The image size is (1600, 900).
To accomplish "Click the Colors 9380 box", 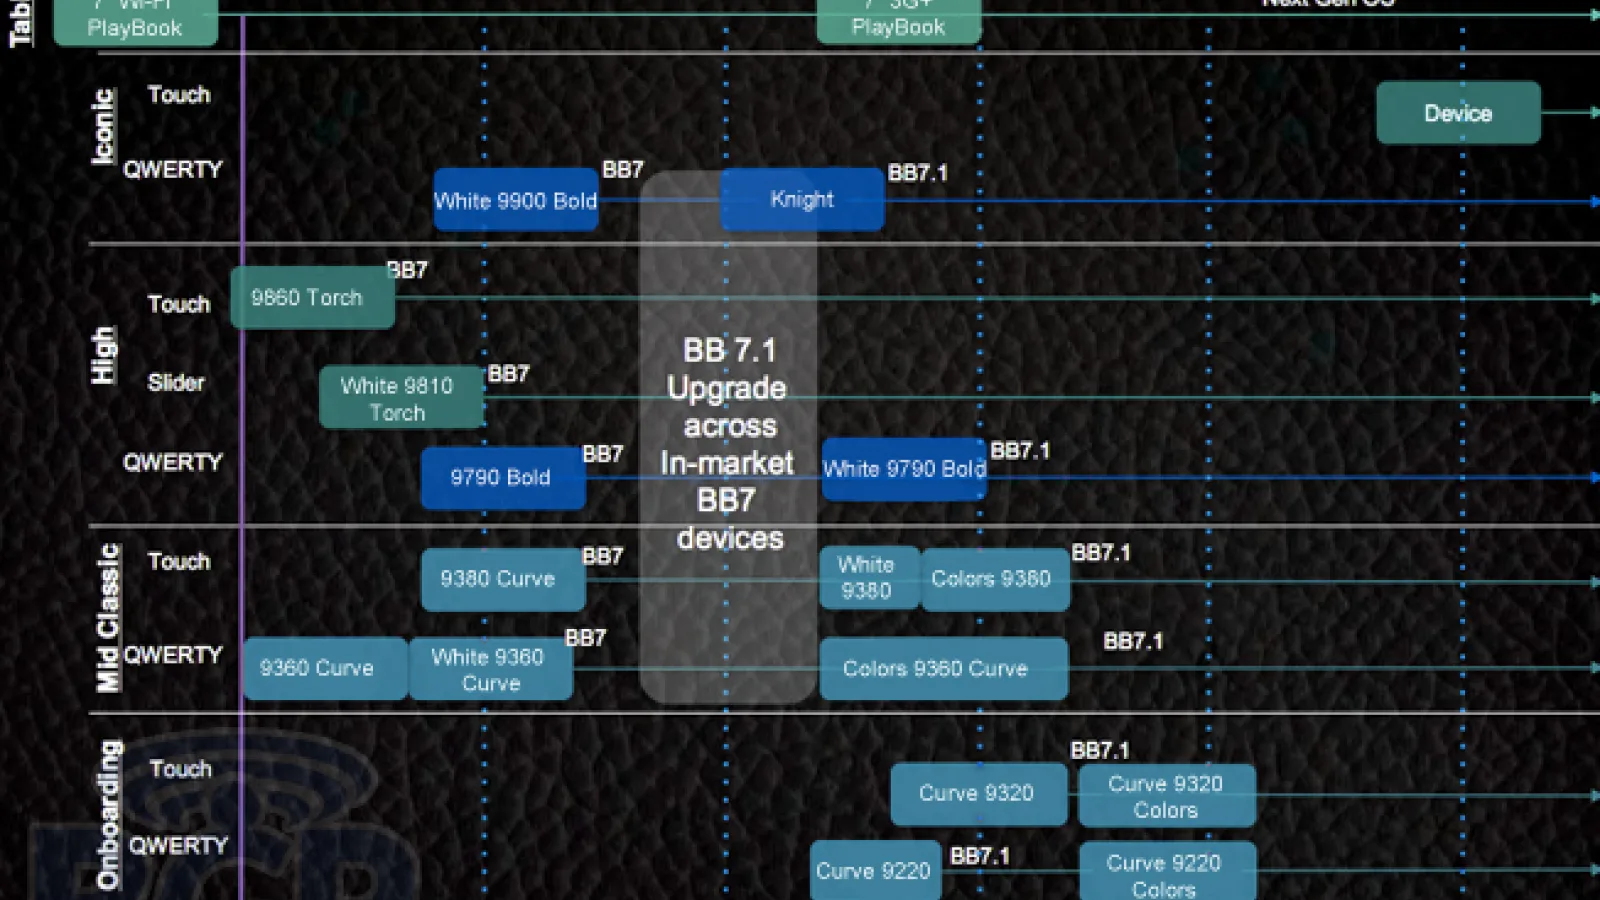I will click(995, 579).
